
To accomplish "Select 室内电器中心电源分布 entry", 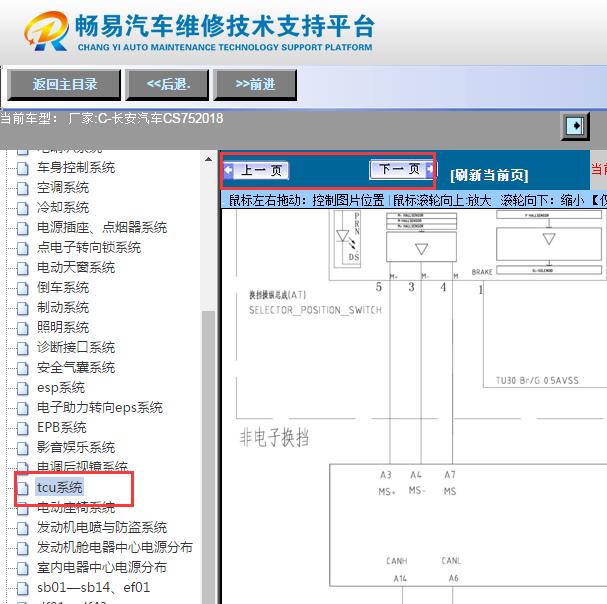I will [102, 568].
